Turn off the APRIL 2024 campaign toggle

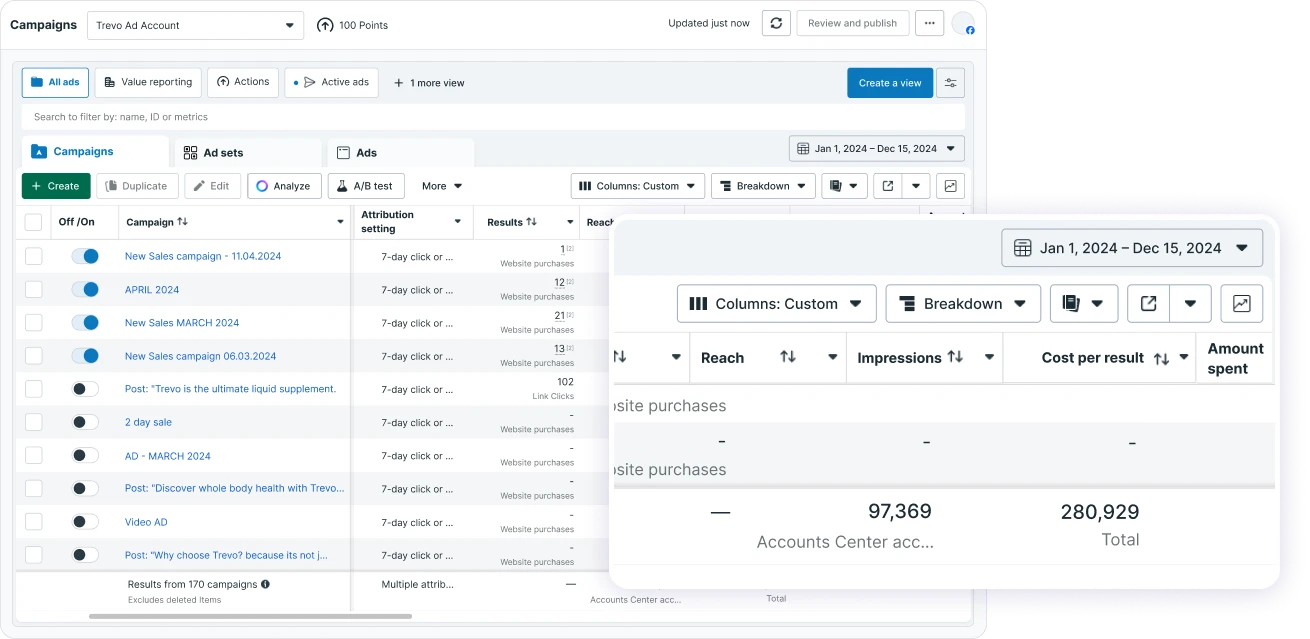(x=85, y=290)
